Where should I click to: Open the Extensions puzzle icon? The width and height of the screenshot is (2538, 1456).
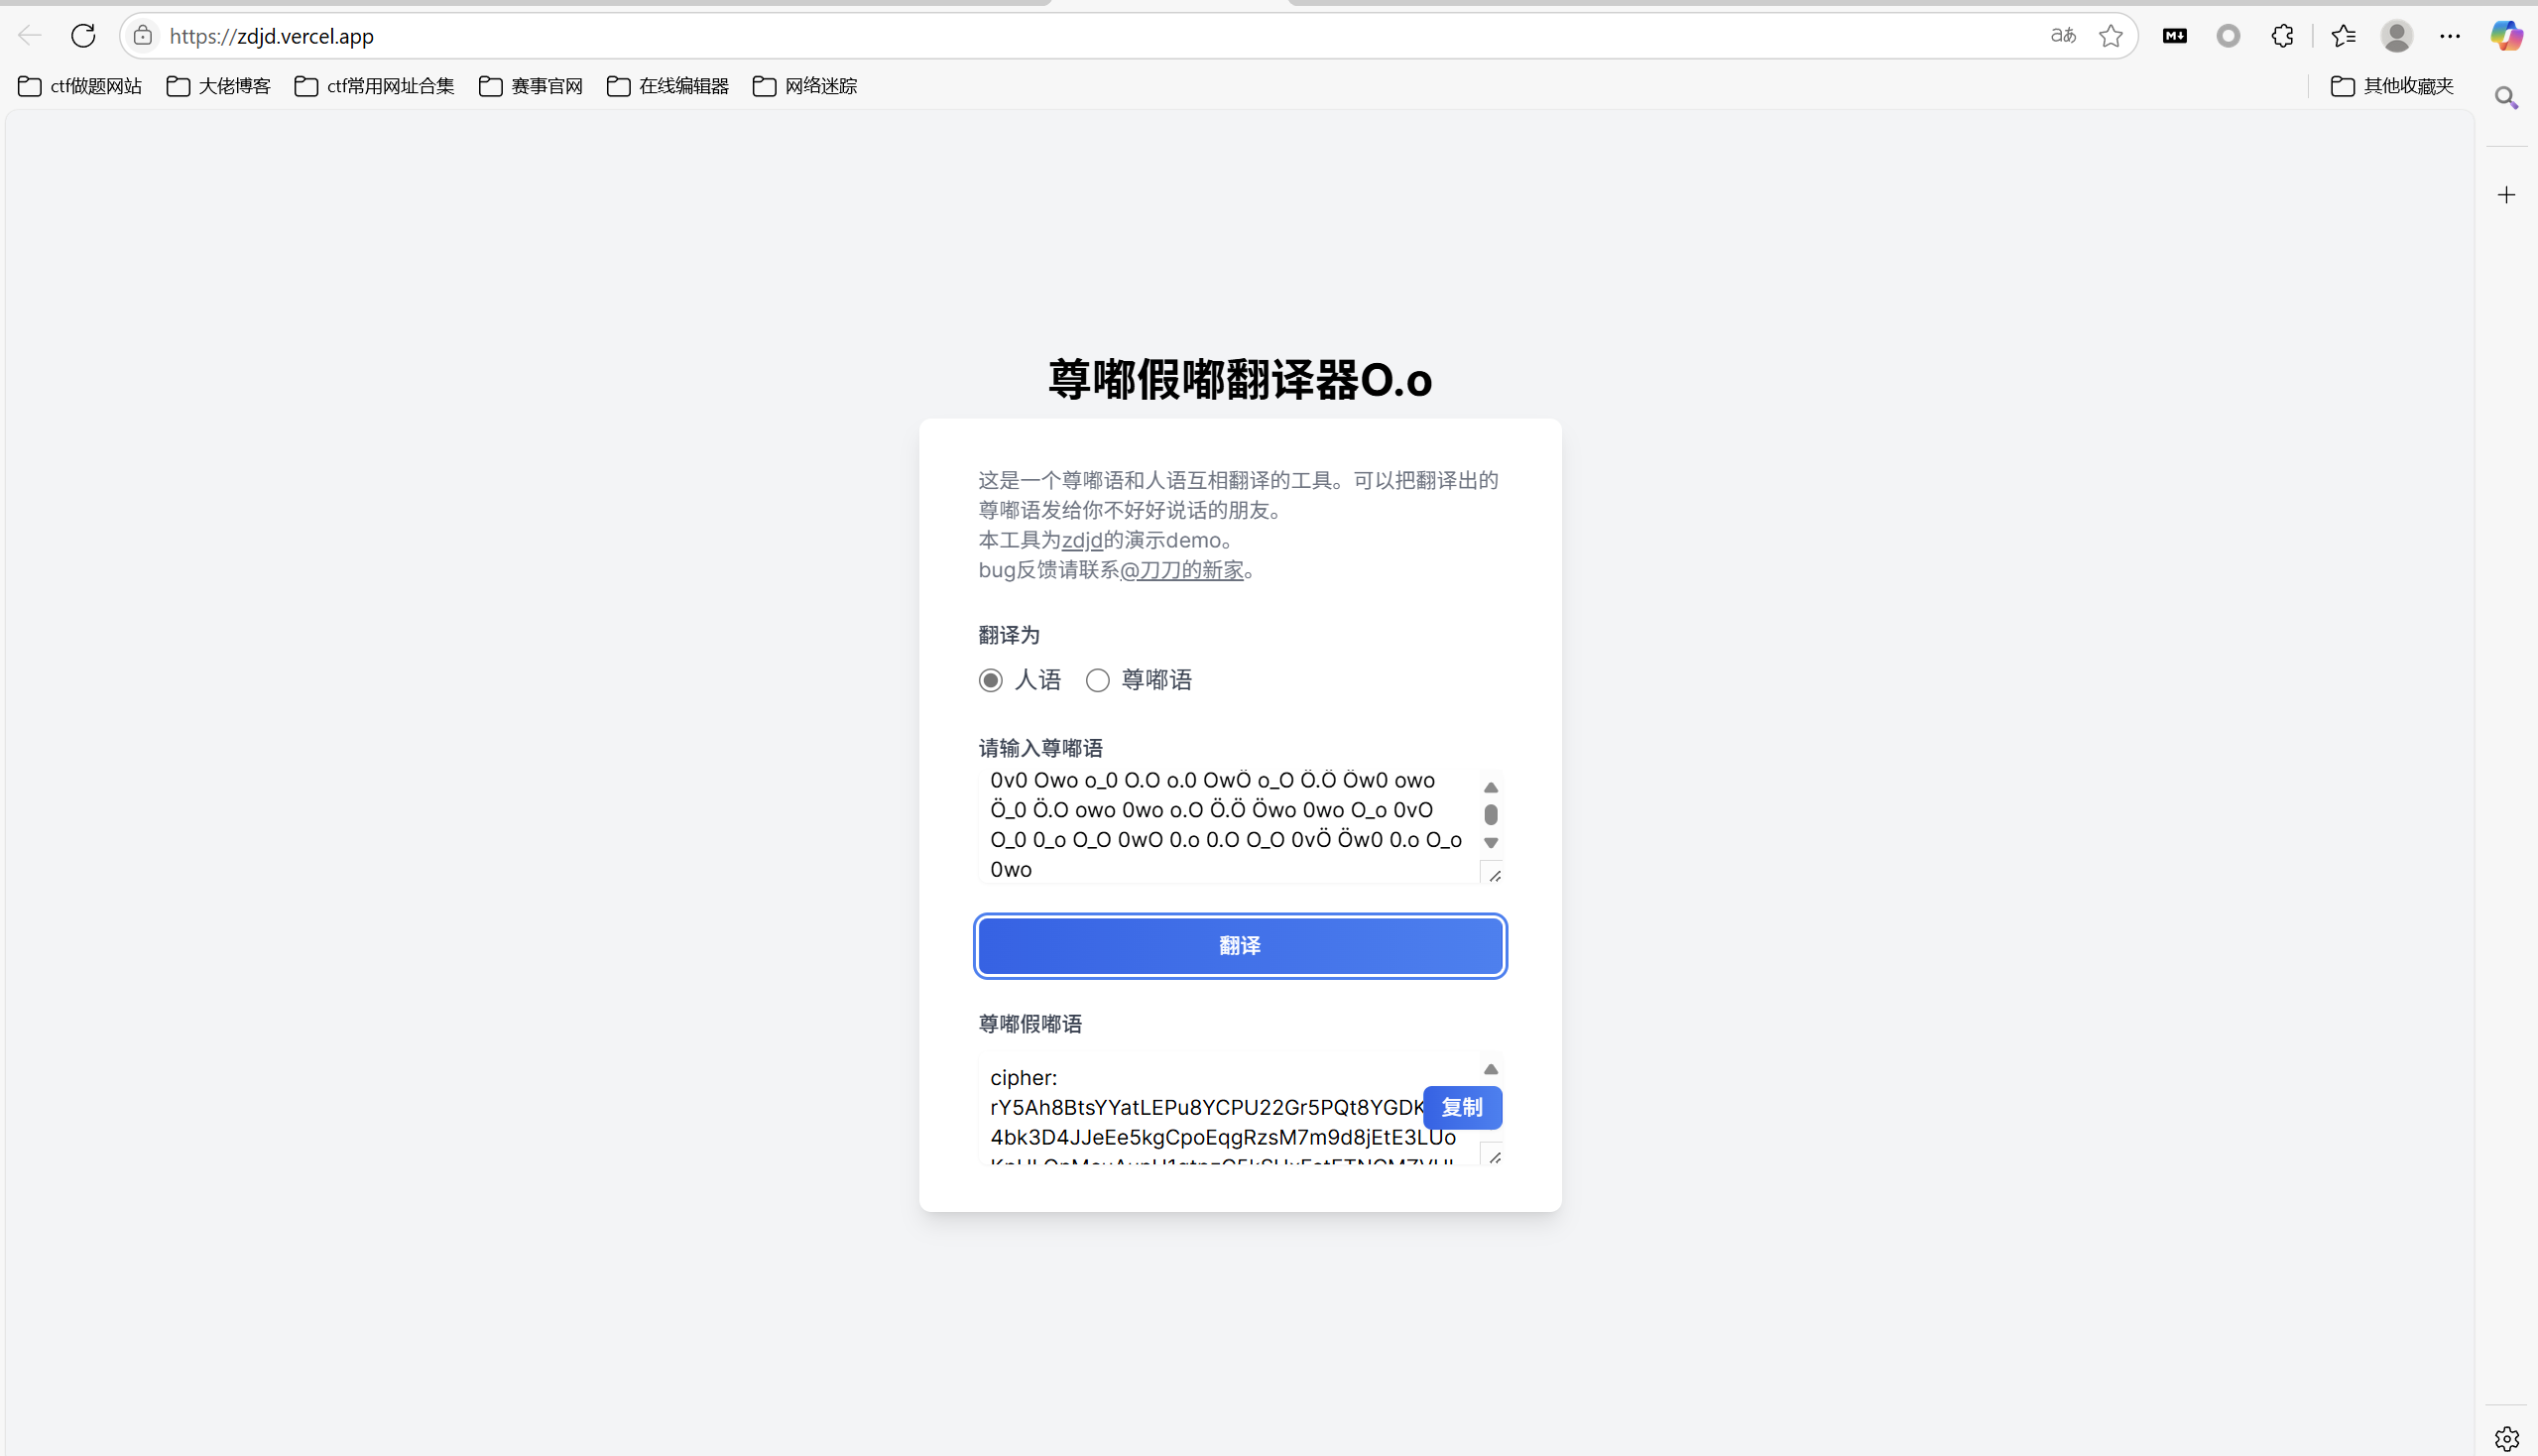pyautogui.click(x=2282, y=36)
